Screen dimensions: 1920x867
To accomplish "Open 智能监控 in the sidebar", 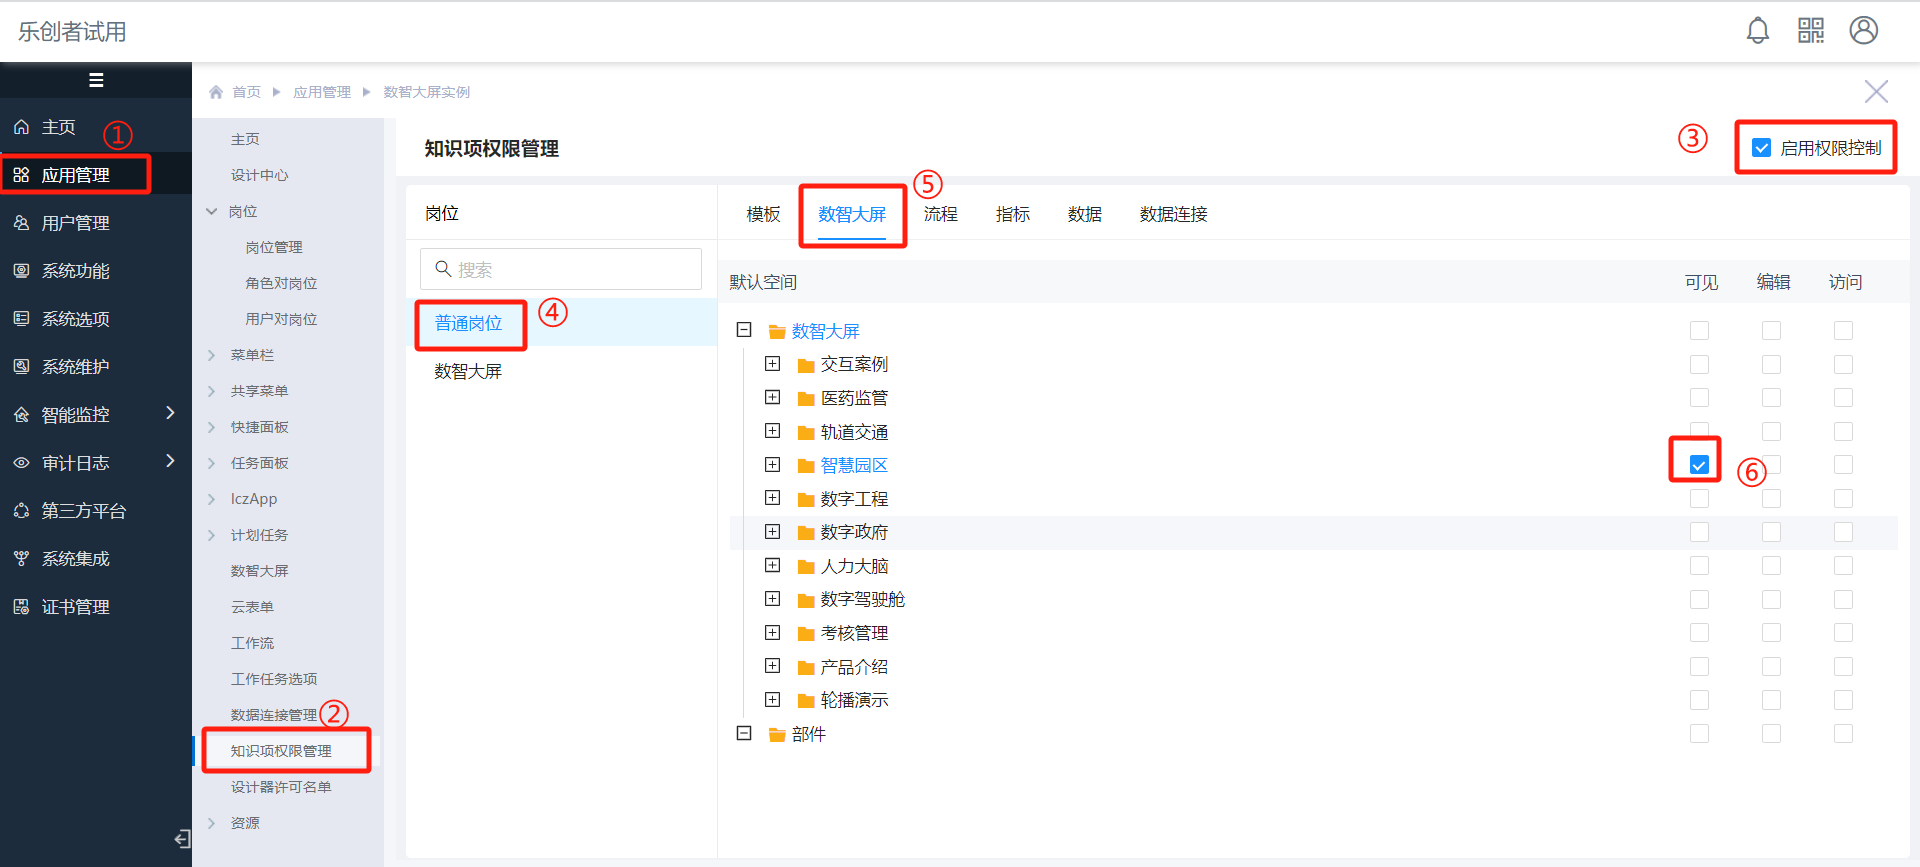I will (76, 415).
